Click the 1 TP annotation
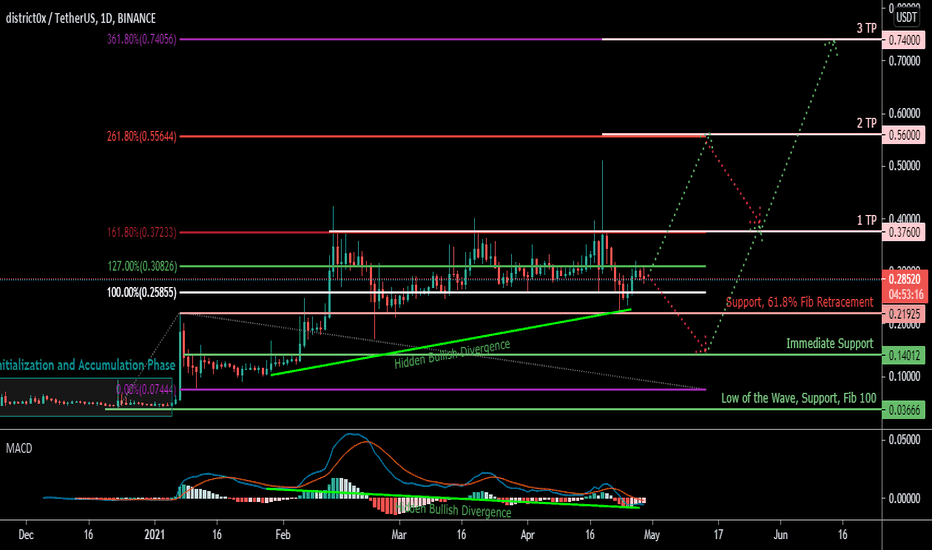The height and width of the screenshot is (550, 932). coord(866,221)
